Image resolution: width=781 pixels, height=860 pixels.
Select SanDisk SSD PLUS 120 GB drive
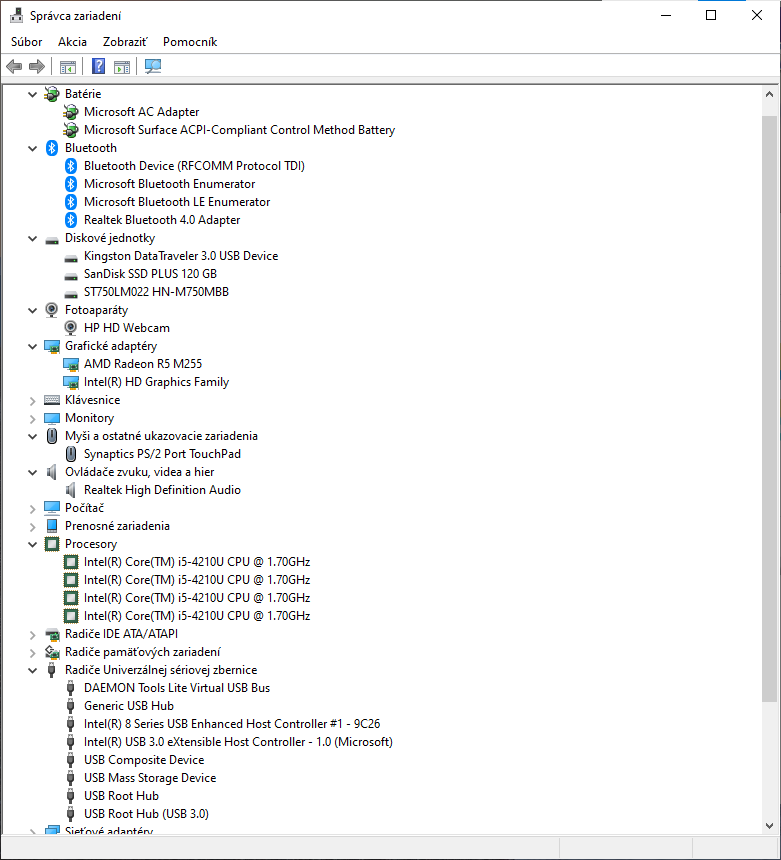coord(150,274)
